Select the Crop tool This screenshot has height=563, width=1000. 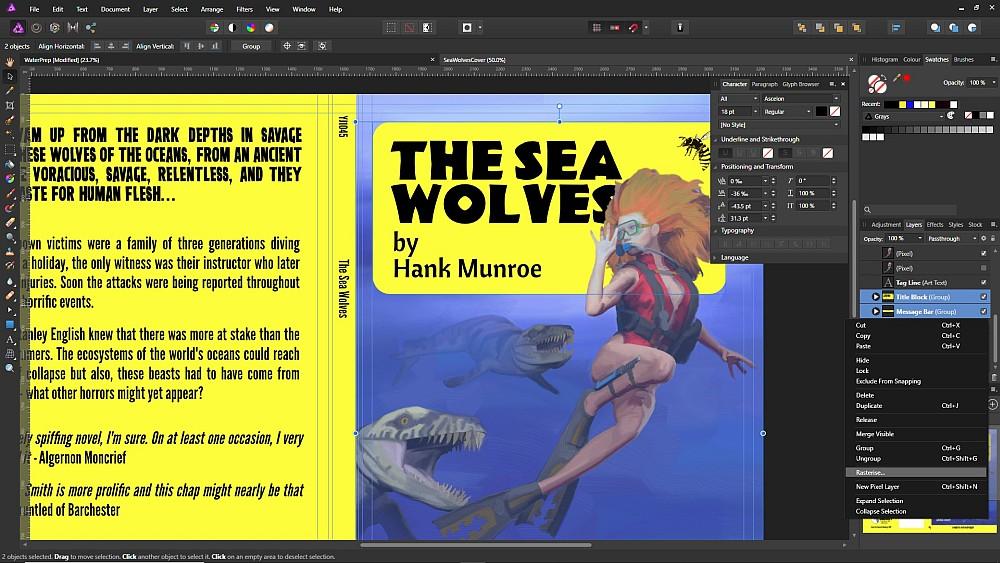coord(10,105)
